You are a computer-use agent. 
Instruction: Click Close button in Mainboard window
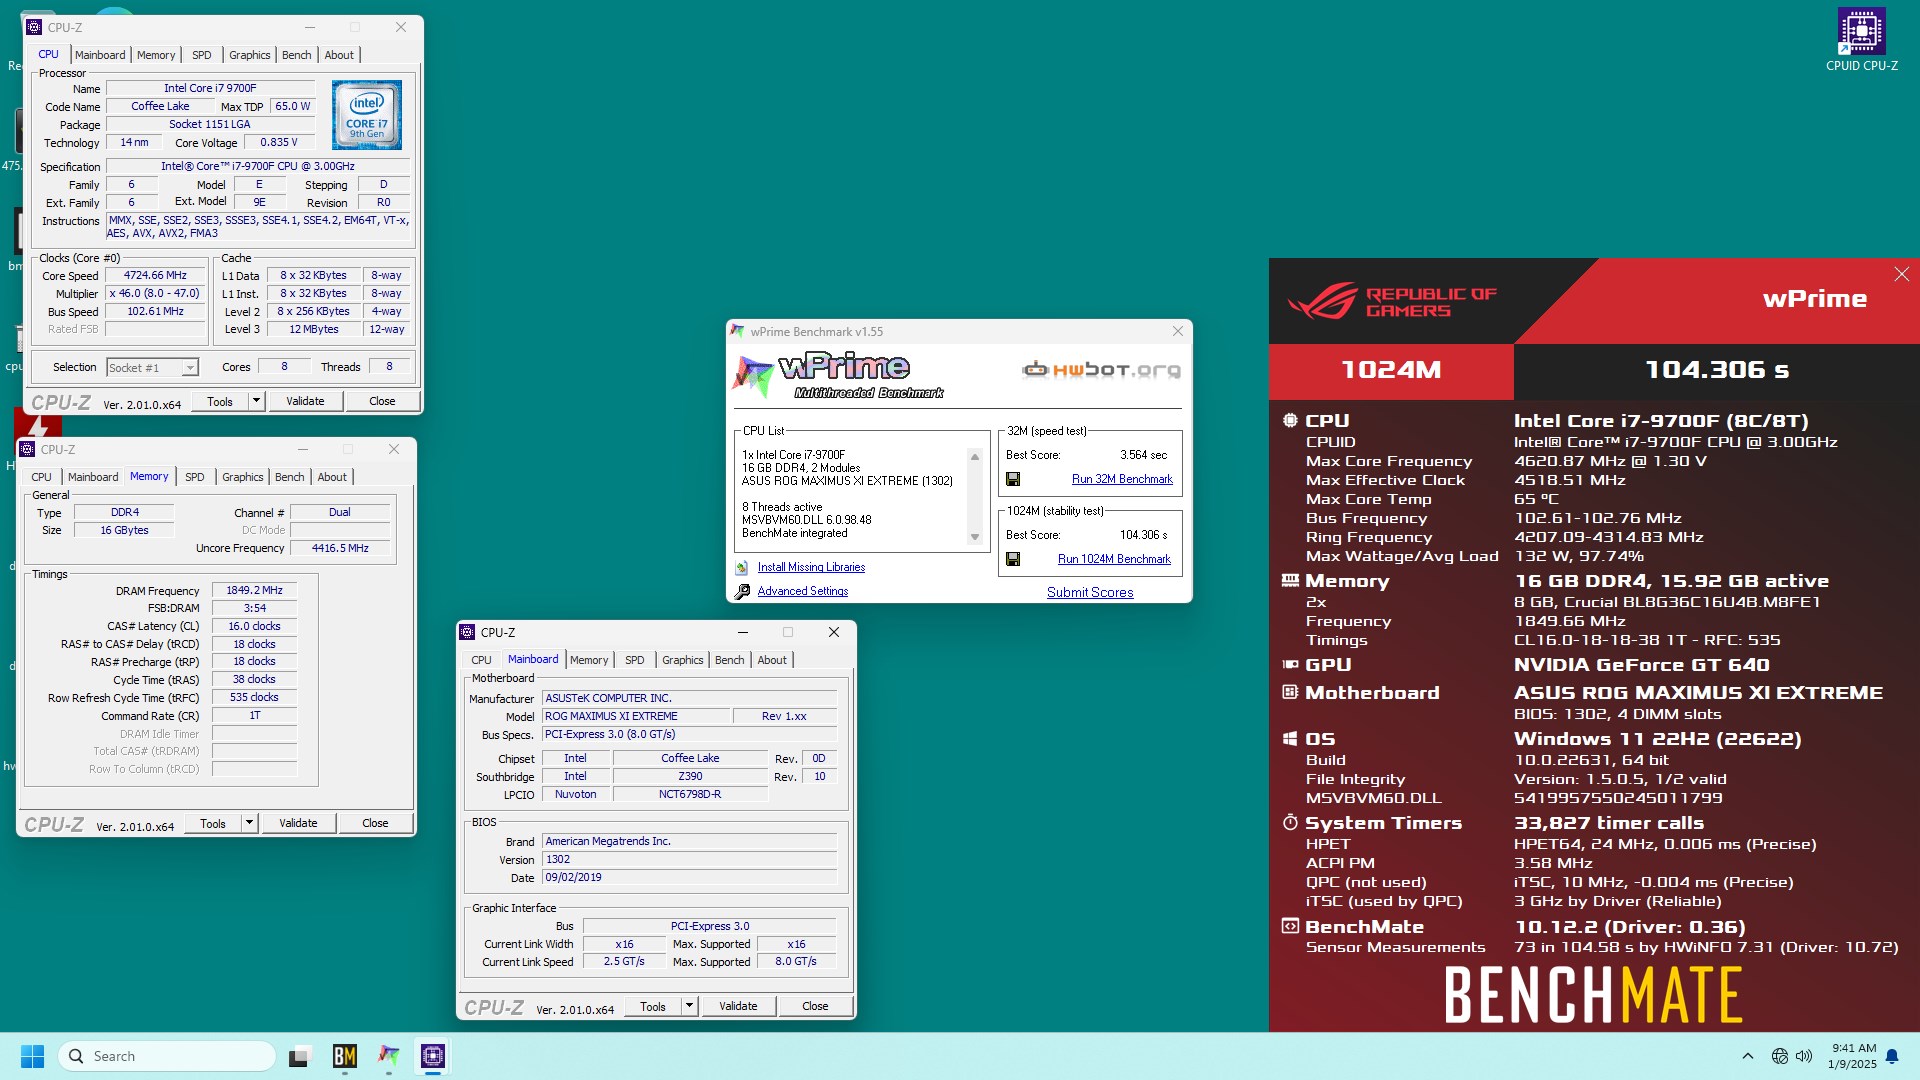click(x=815, y=1006)
